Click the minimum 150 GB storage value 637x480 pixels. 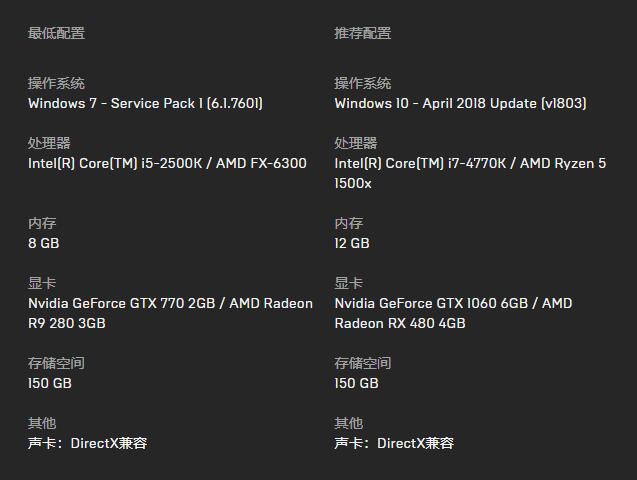(50, 383)
